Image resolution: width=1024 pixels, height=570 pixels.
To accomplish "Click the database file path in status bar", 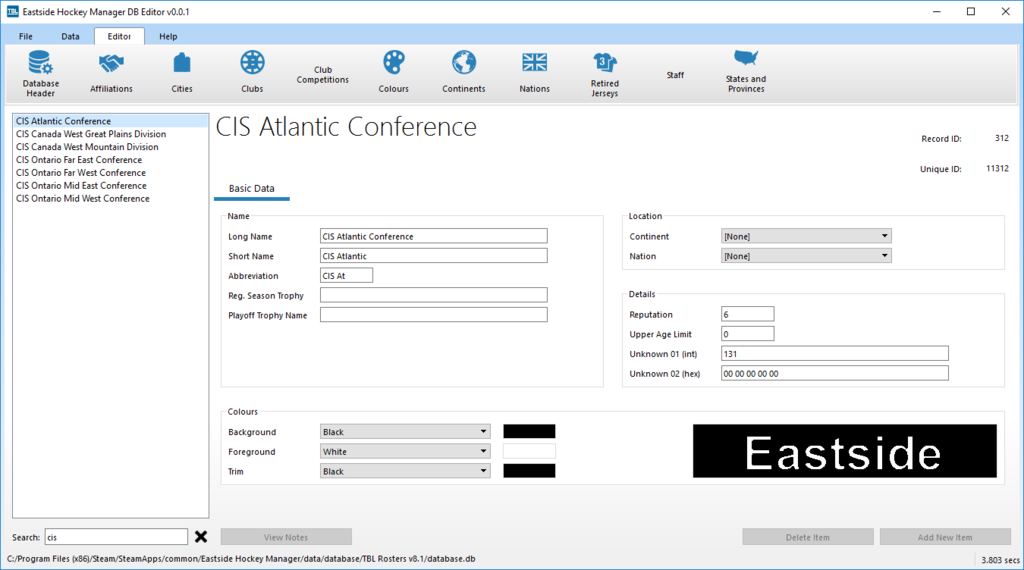I will tap(241, 559).
